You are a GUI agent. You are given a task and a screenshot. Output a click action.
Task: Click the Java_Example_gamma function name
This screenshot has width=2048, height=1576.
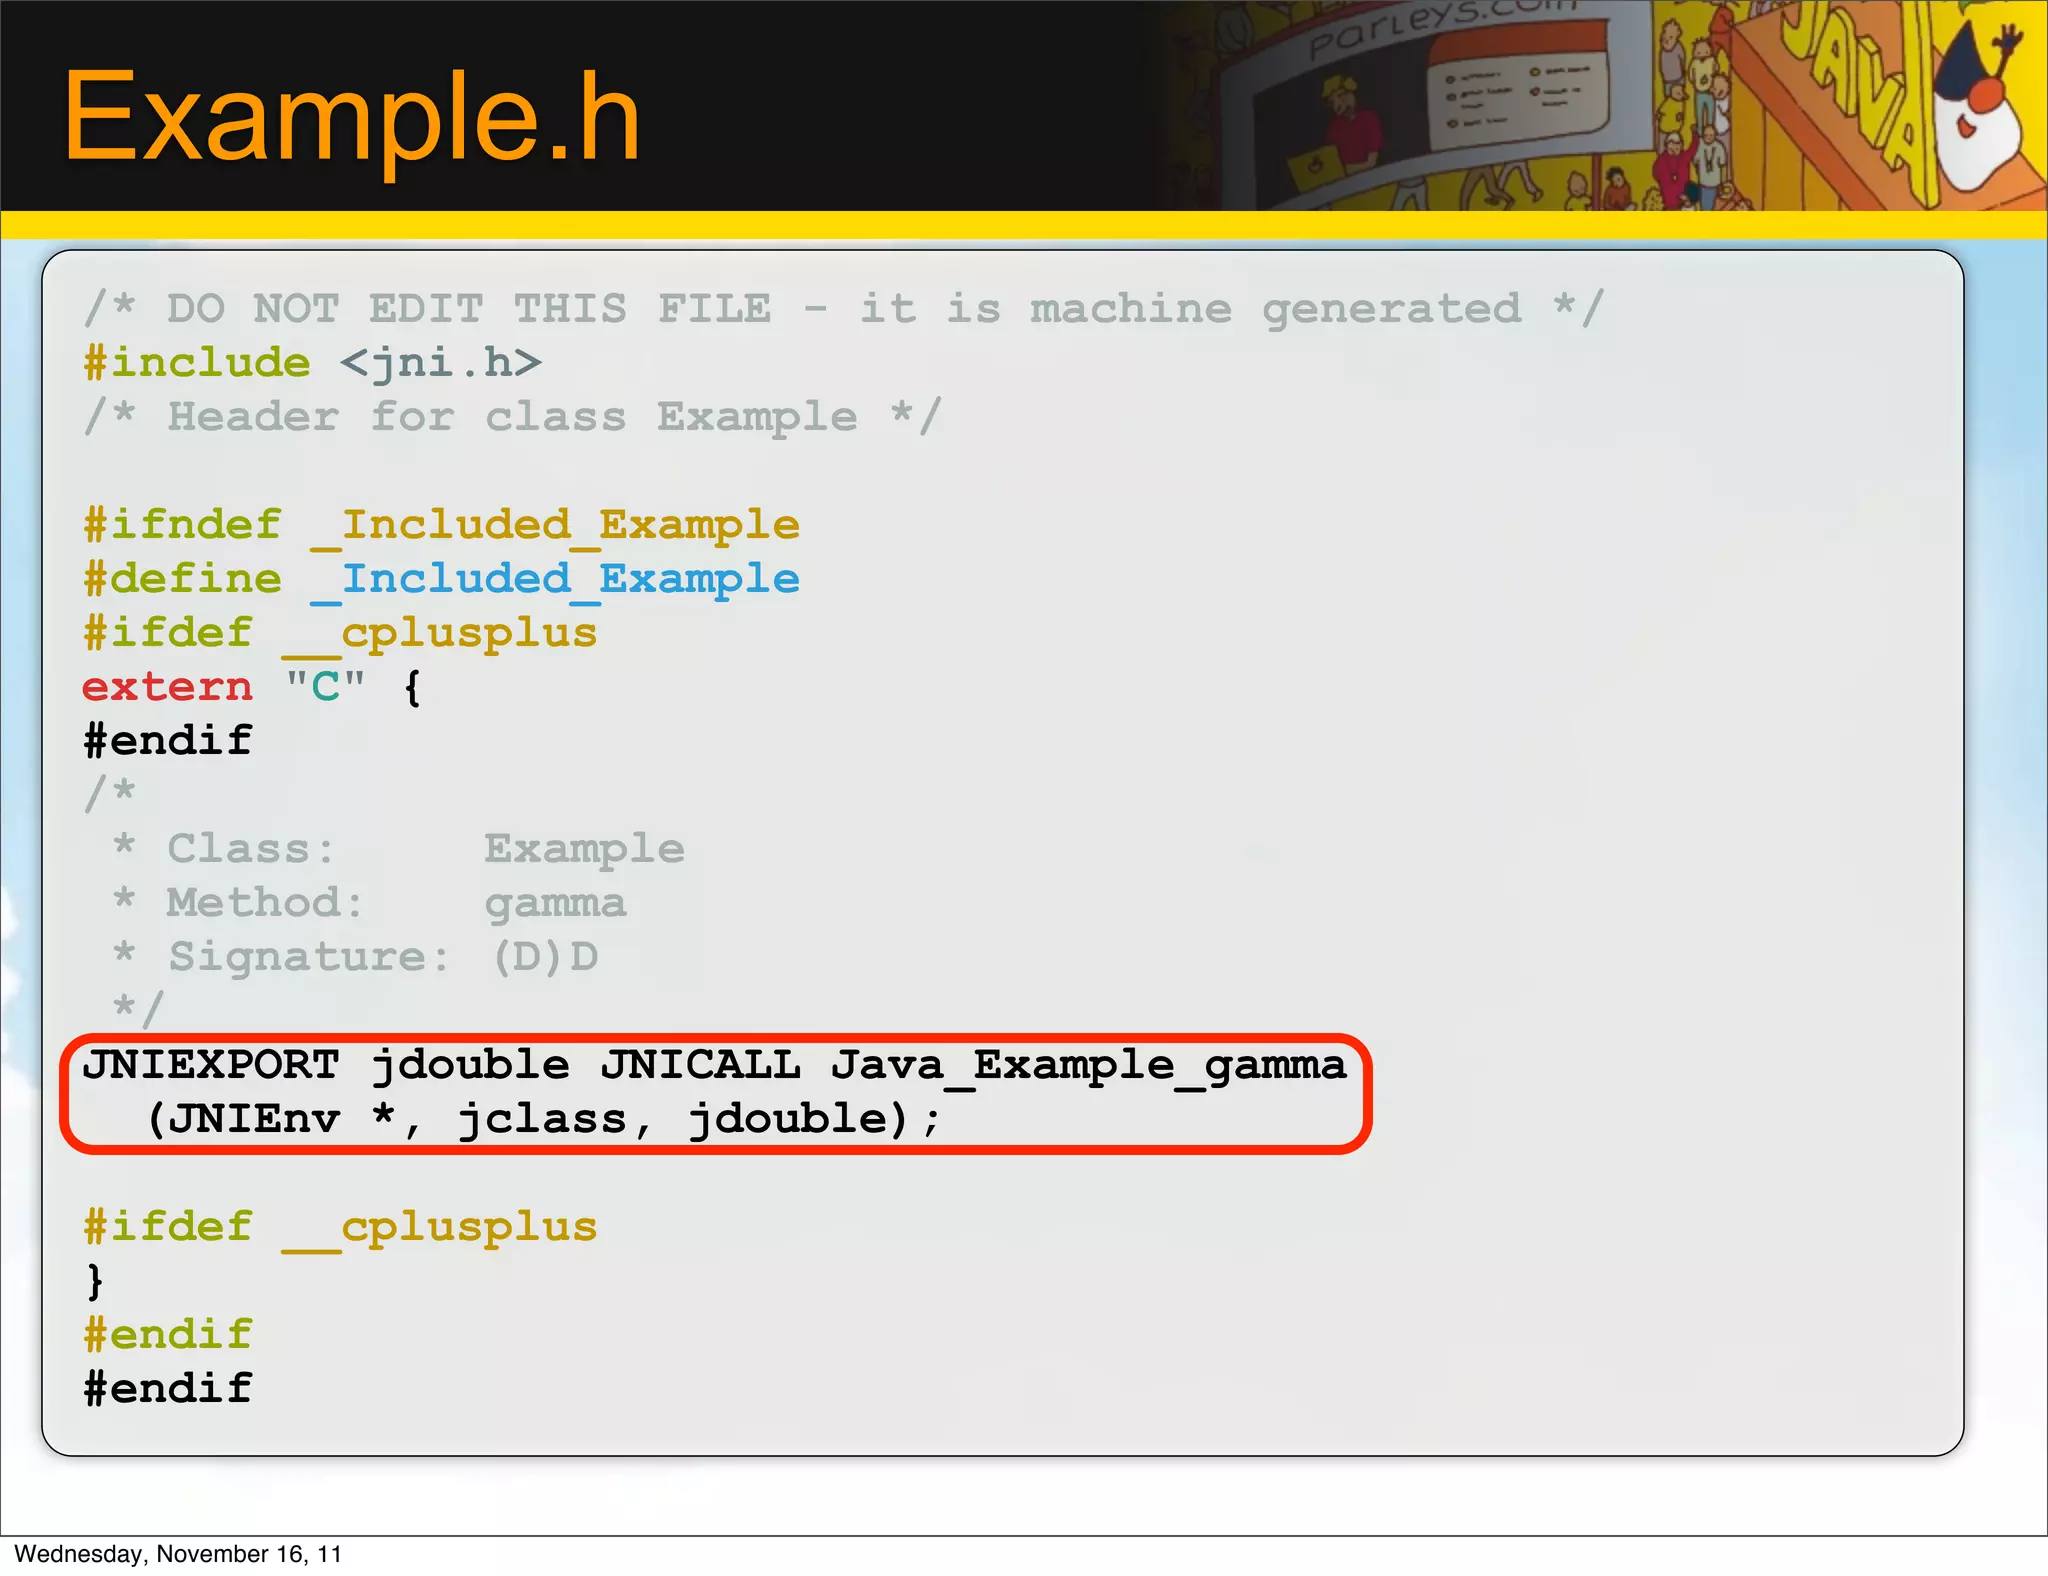pyautogui.click(x=1089, y=1067)
